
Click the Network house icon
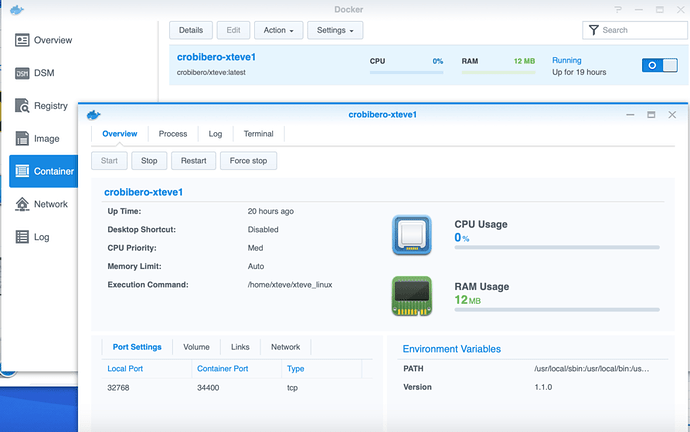point(22,204)
